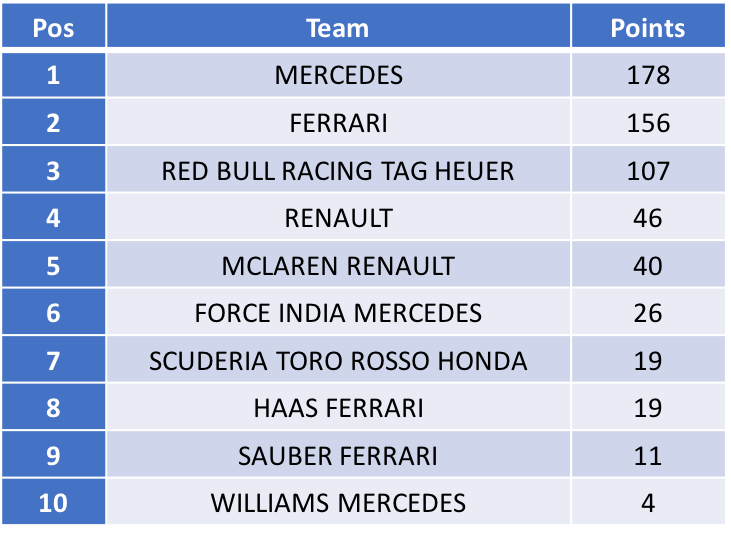Select the SCUDERIA TORO ROSSO HONDA cell
Viewport: 731px width, 538px height.
click(338, 360)
